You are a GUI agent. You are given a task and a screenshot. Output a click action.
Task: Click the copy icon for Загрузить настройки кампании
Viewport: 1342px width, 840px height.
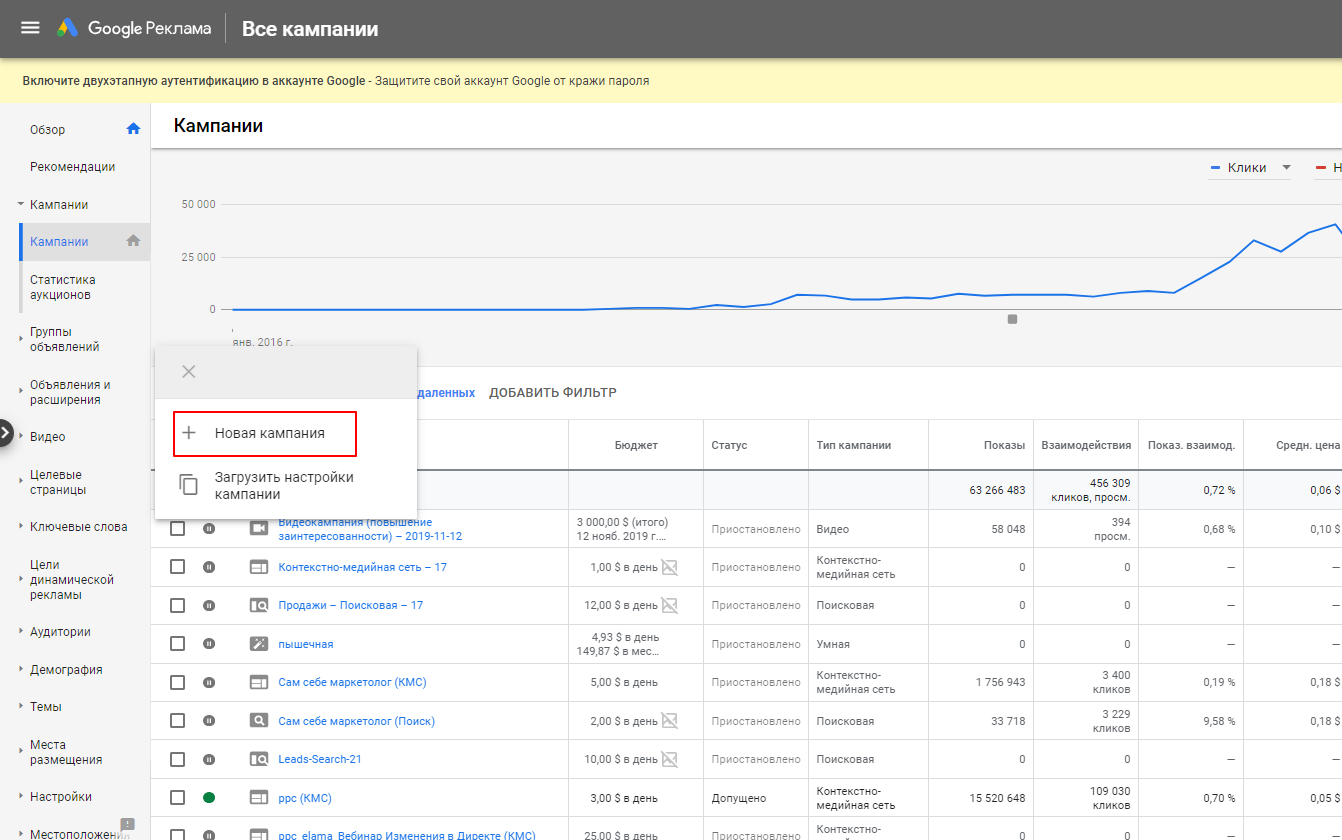189,485
